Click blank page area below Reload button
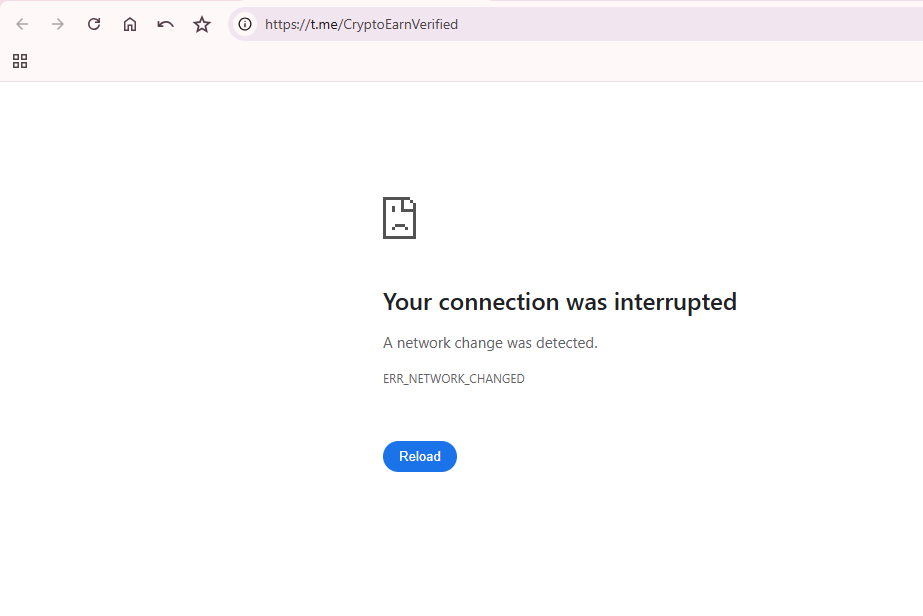The height and width of the screenshot is (616, 923). (420, 550)
